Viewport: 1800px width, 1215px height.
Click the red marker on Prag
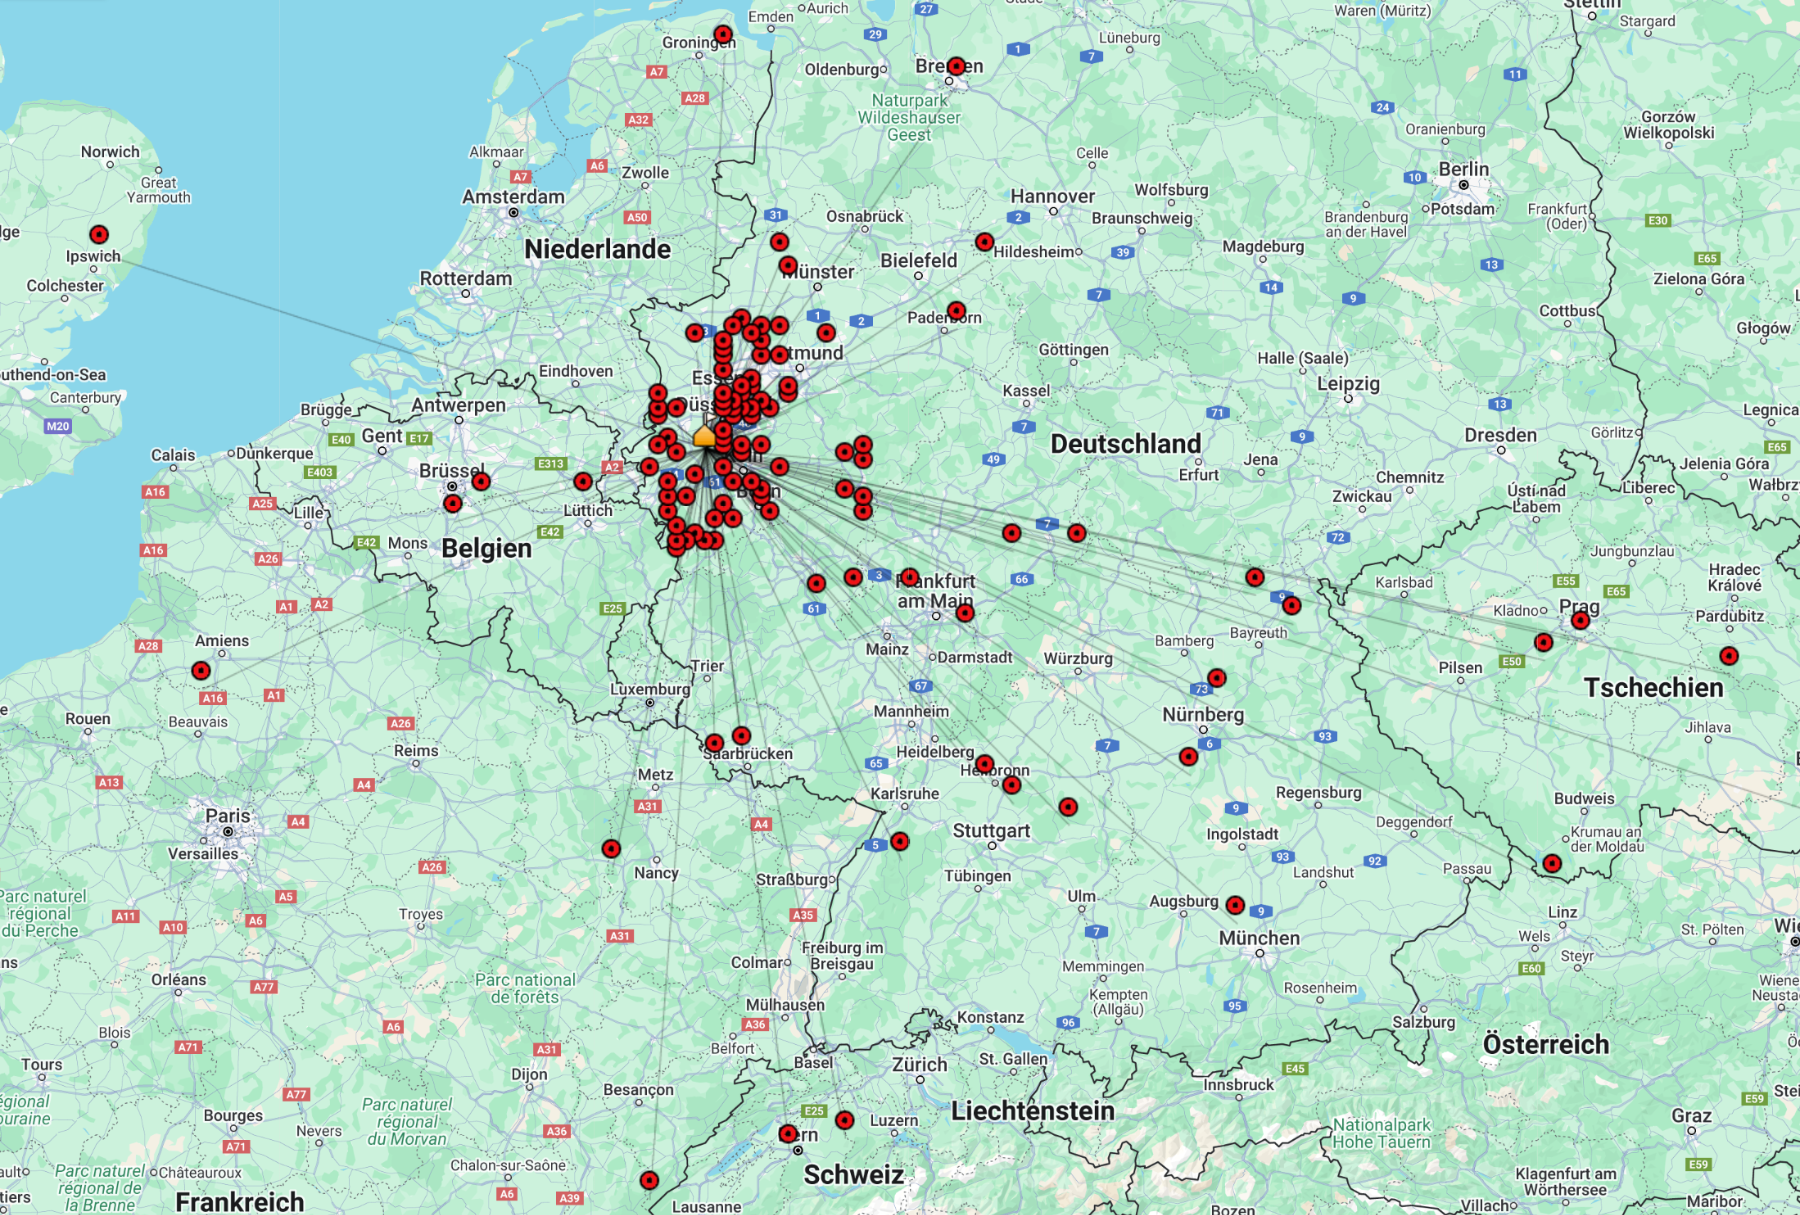click(1580, 621)
